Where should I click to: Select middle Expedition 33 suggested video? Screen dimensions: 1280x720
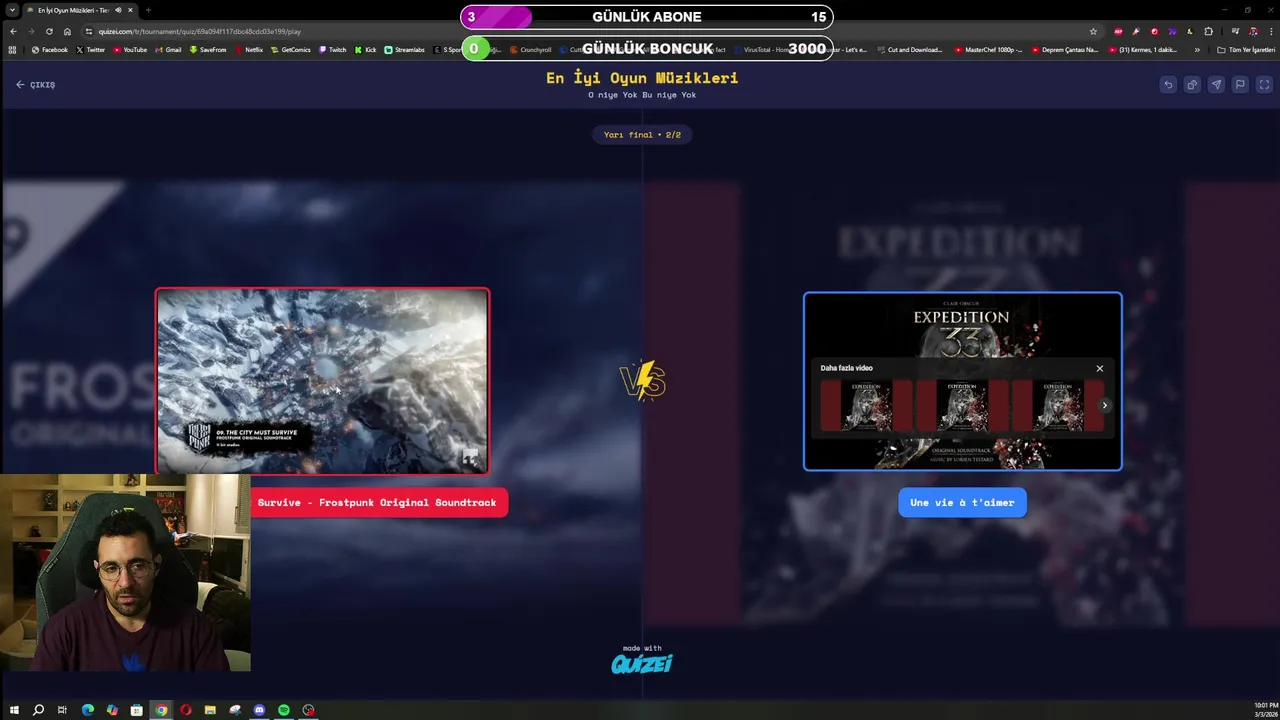[x=962, y=406]
